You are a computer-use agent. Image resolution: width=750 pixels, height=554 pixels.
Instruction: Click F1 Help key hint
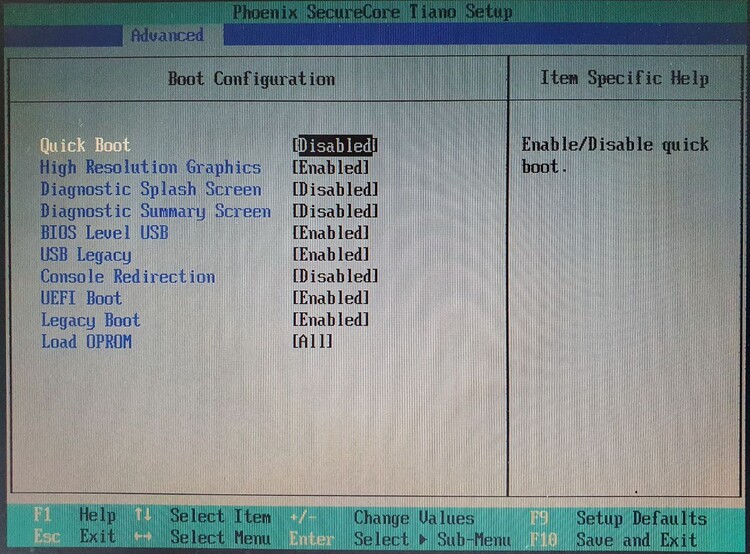pyautogui.click(x=75, y=515)
